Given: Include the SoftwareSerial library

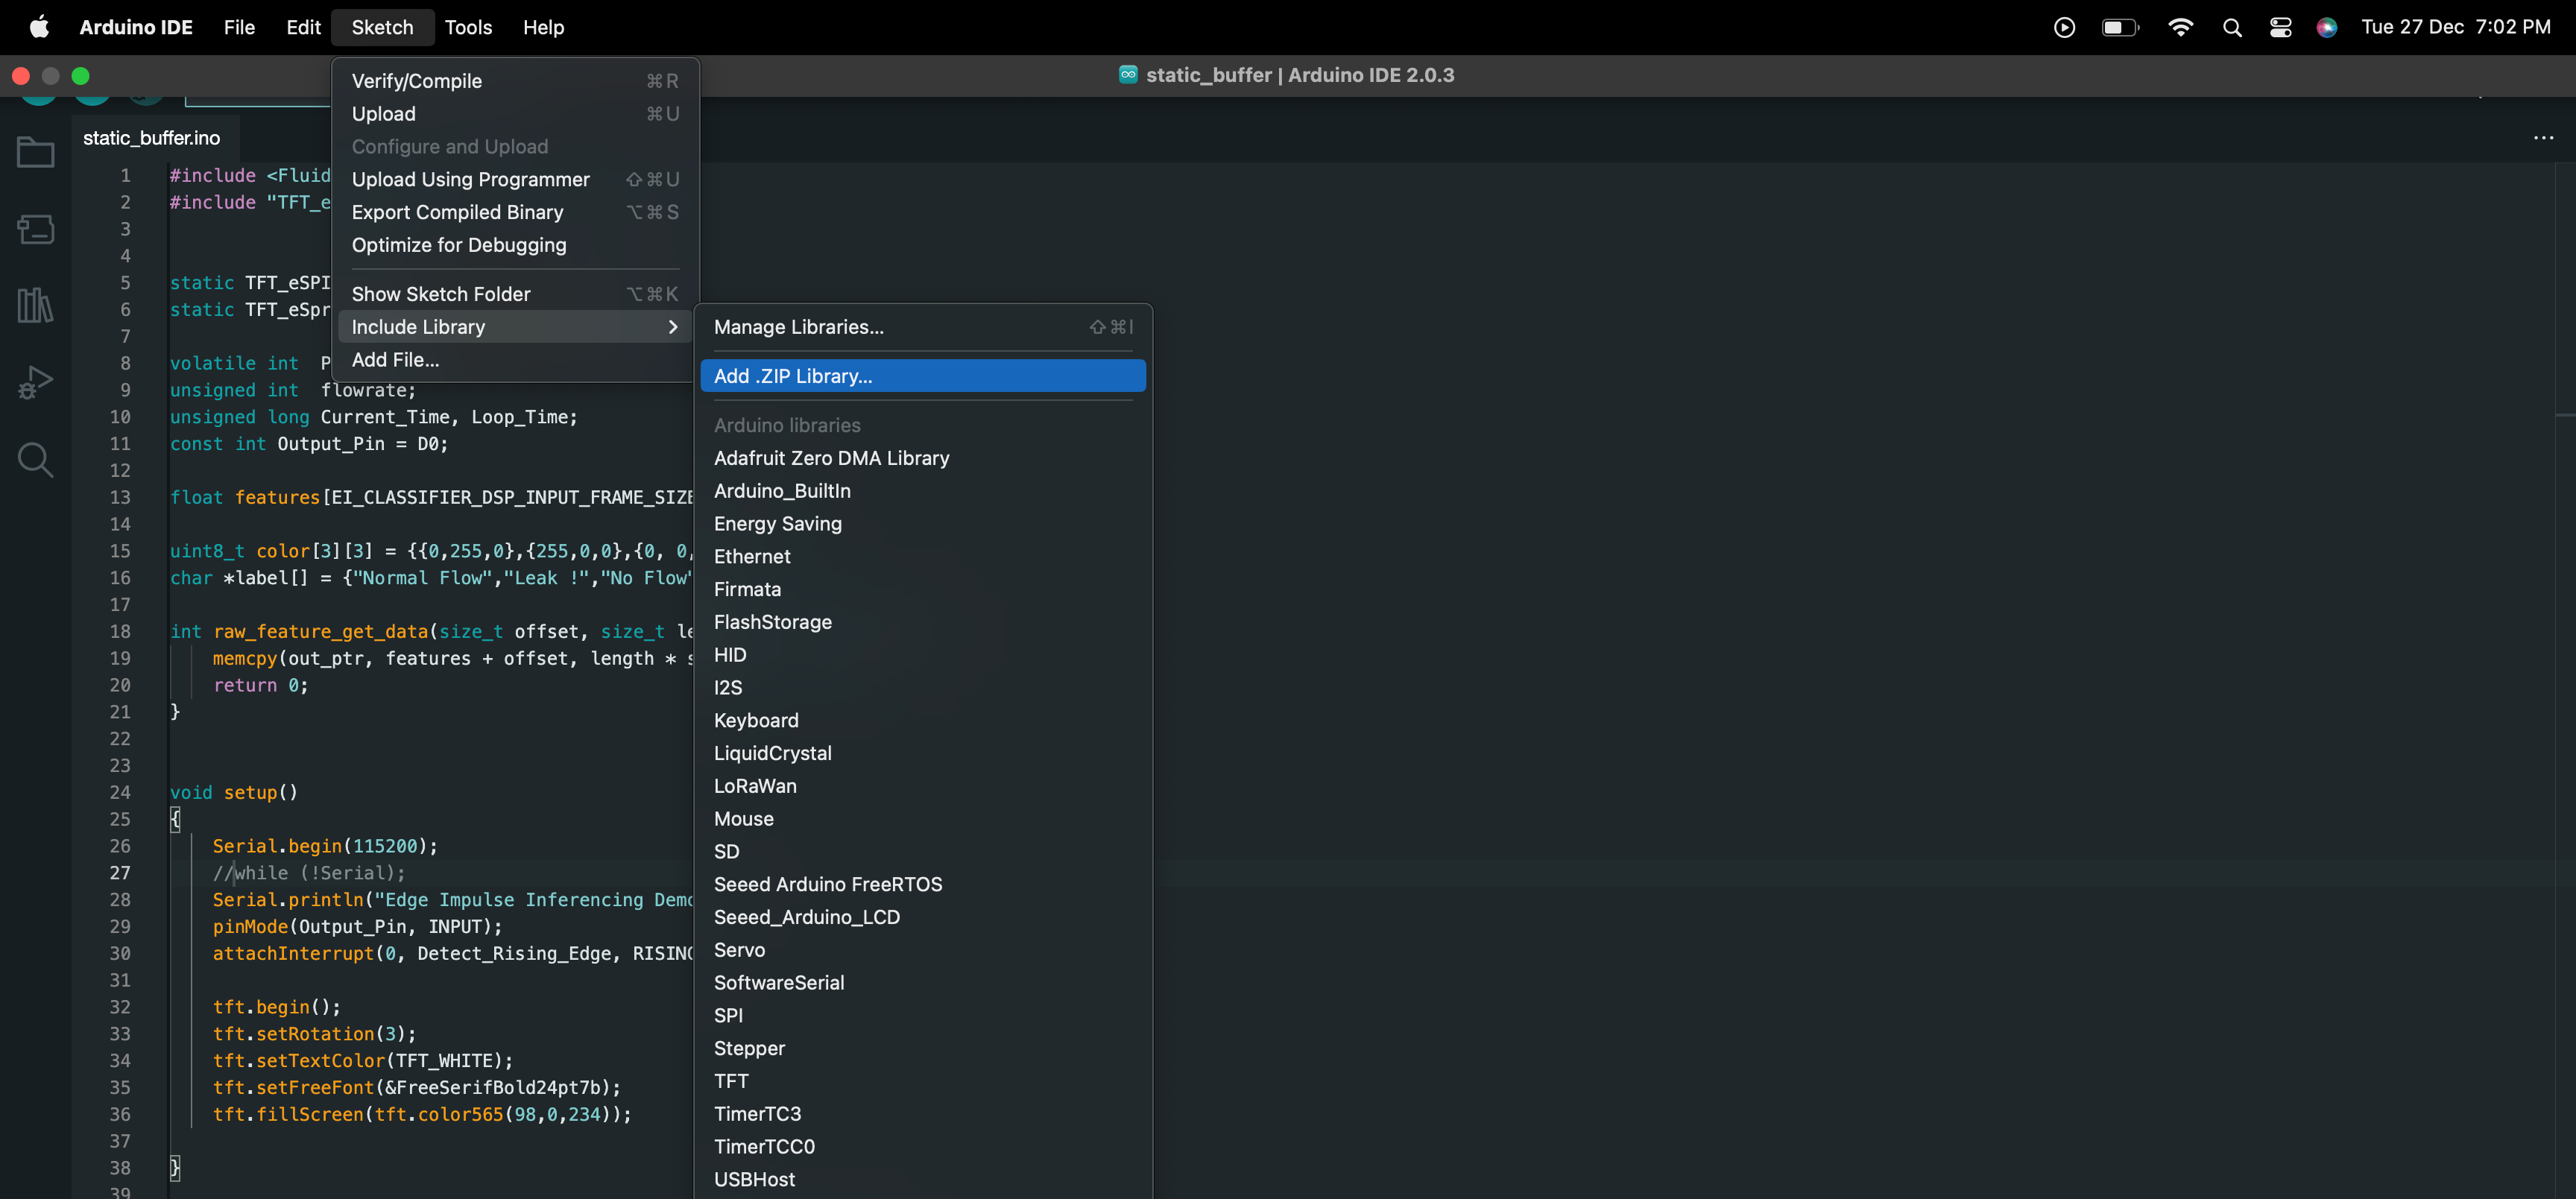Looking at the screenshot, I should 923,983.
